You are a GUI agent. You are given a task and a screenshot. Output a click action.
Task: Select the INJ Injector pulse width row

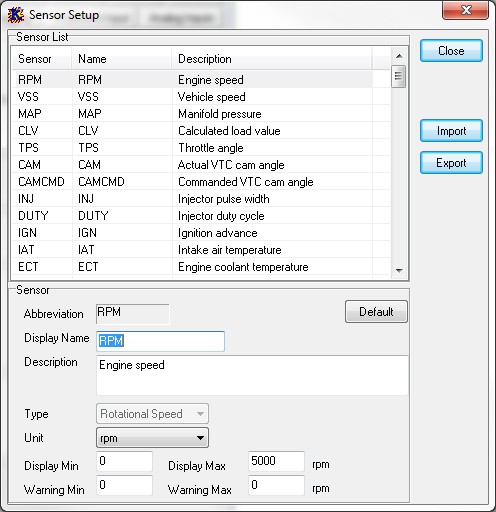click(201, 199)
